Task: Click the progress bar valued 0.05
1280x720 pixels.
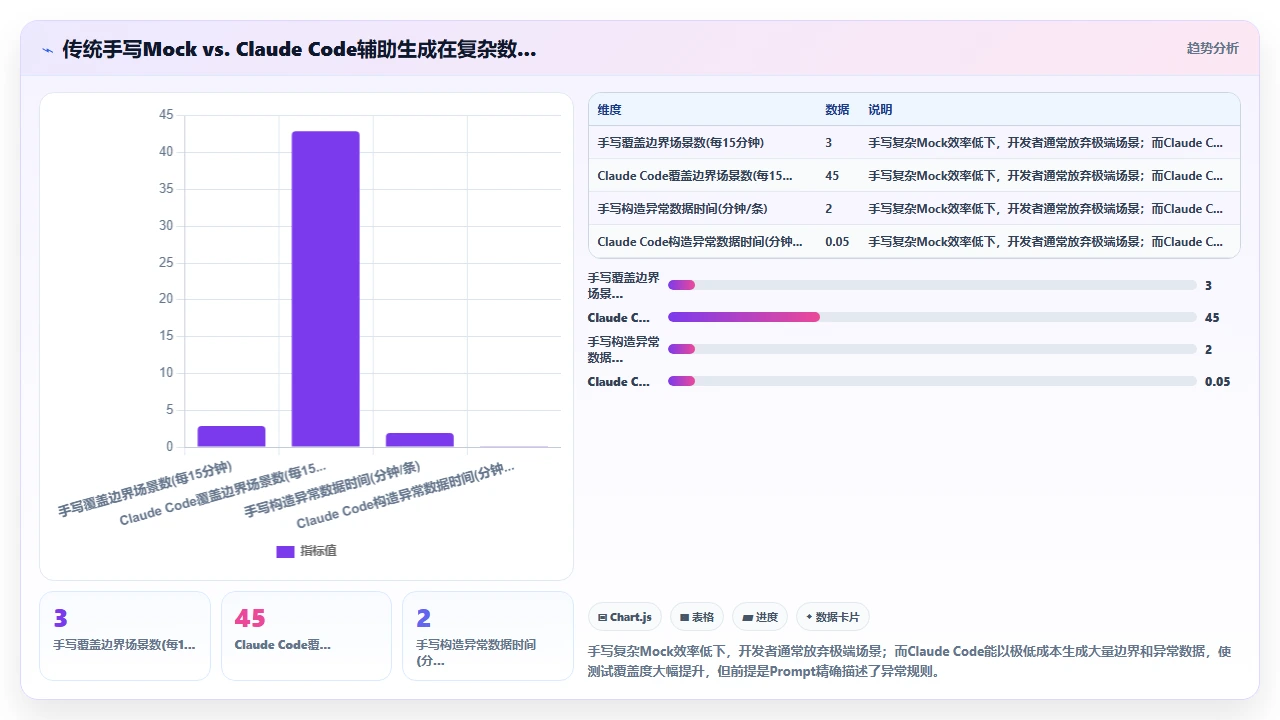Action: pyautogui.click(x=932, y=381)
